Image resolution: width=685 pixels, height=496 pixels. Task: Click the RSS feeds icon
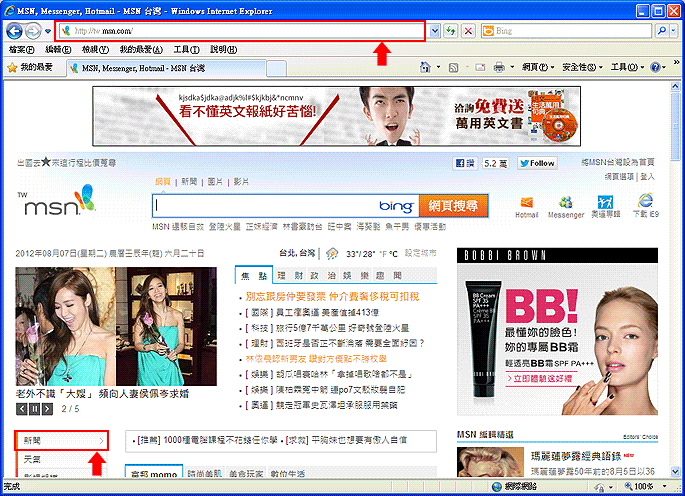click(453, 67)
